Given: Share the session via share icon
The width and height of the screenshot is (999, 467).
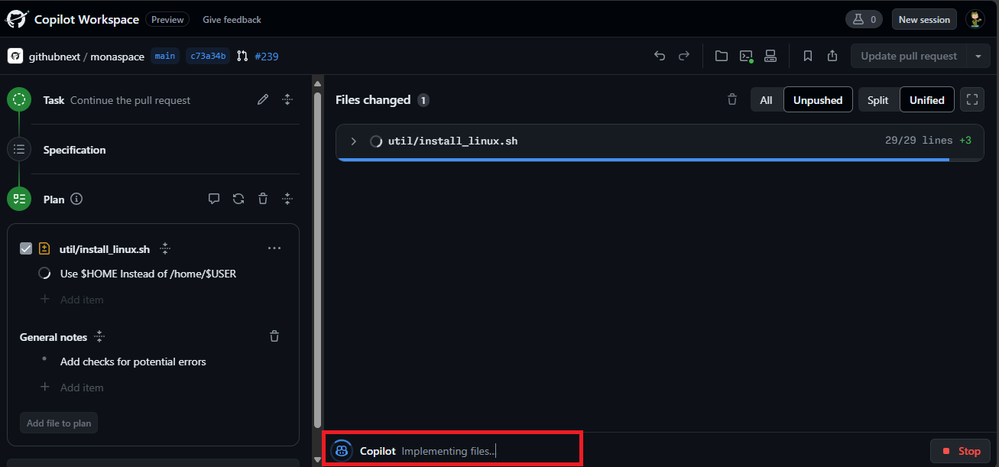Looking at the screenshot, I should [832, 56].
